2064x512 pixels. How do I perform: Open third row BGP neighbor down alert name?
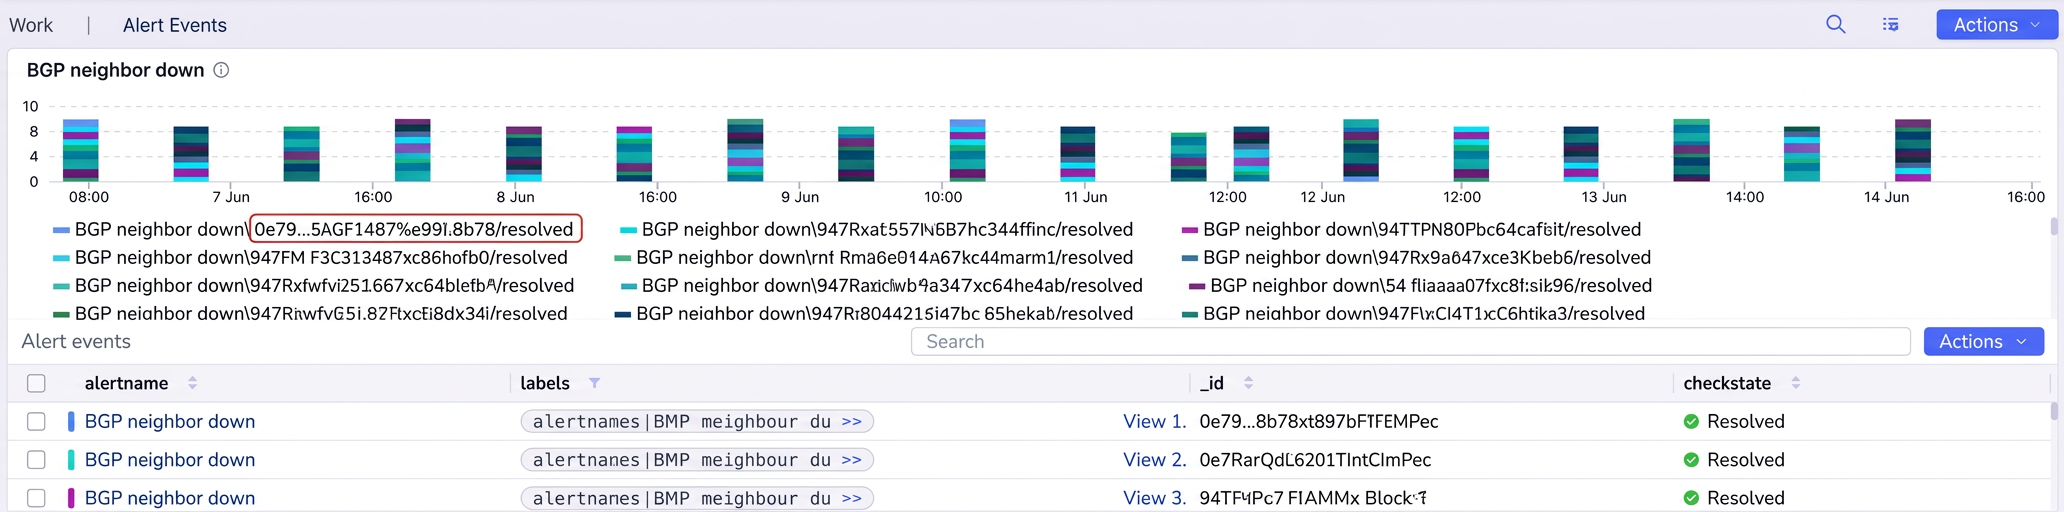coord(170,498)
